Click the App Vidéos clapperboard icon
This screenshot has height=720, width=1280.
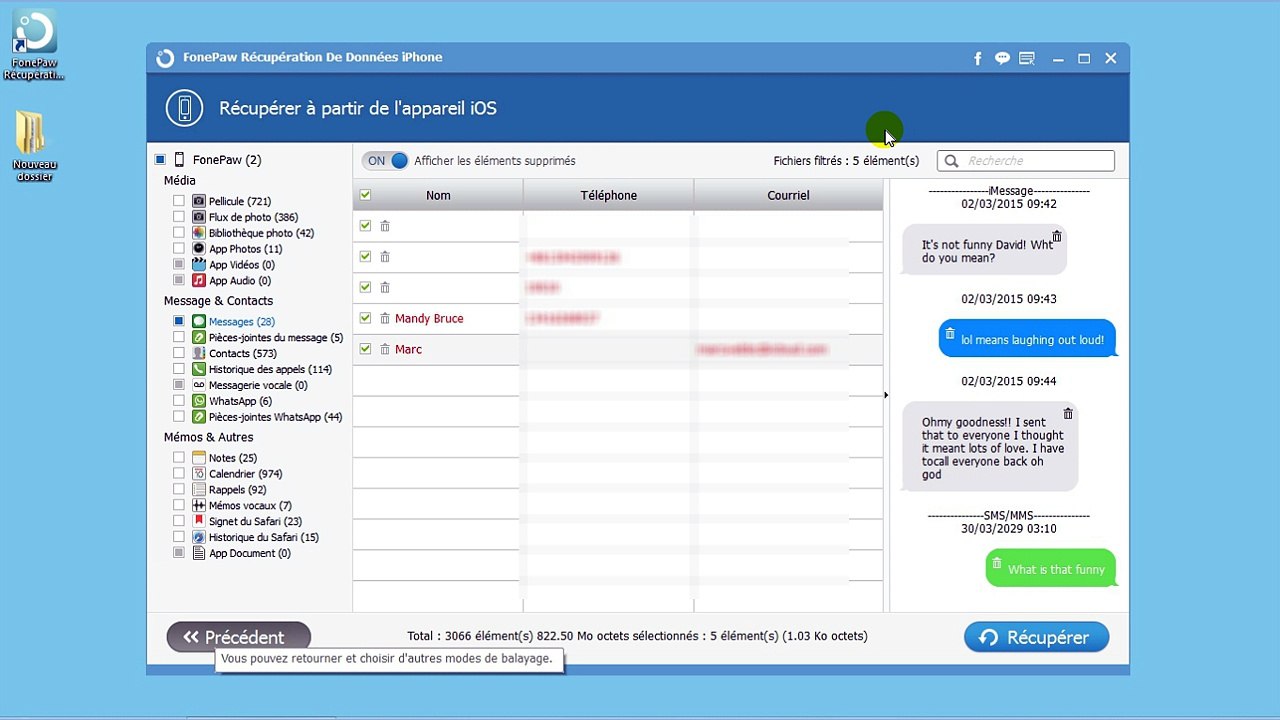tap(199, 265)
